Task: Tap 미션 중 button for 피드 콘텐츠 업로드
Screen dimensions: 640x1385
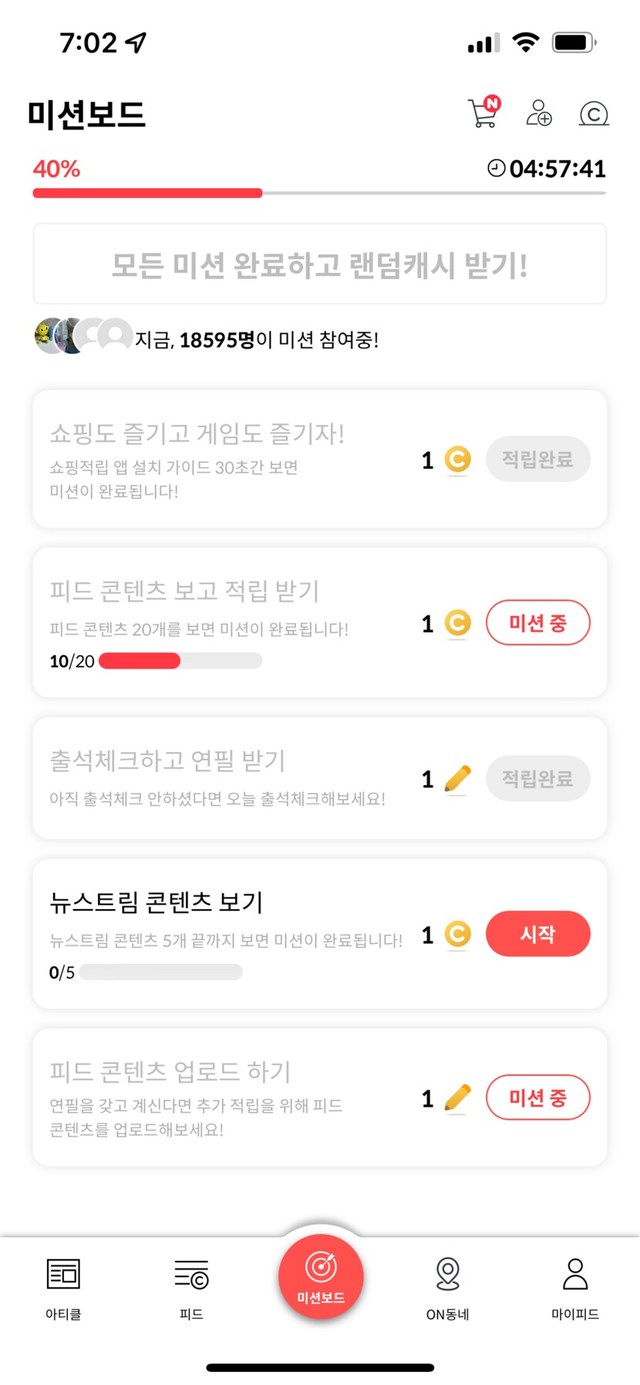Action: (x=538, y=1098)
